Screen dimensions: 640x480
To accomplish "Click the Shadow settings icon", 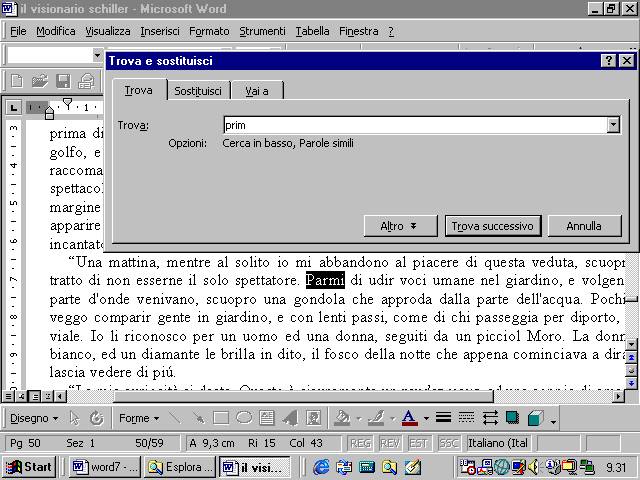I will pos(512,418).
